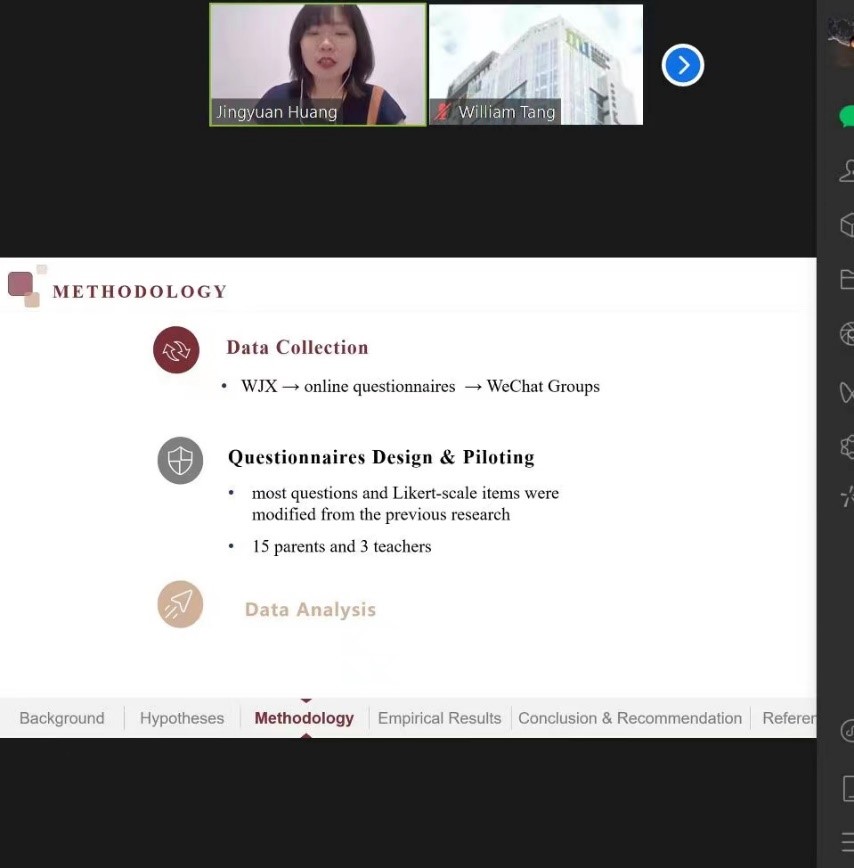854x868 pixels.
Task: Click the Questionnaires Design shield icon
Action: coord(180,460)
